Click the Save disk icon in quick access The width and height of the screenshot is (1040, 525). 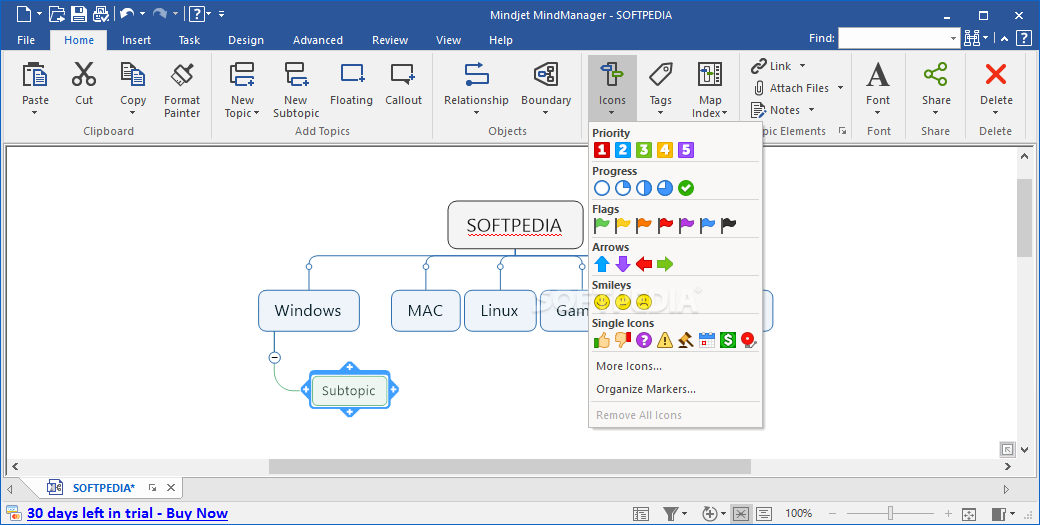pyautogui.click(x=78, y=13)
